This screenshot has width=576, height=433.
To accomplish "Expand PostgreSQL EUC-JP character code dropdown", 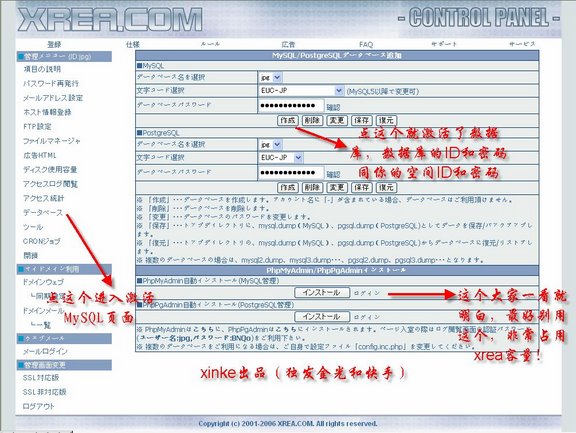I will click(x=281, y=158).
